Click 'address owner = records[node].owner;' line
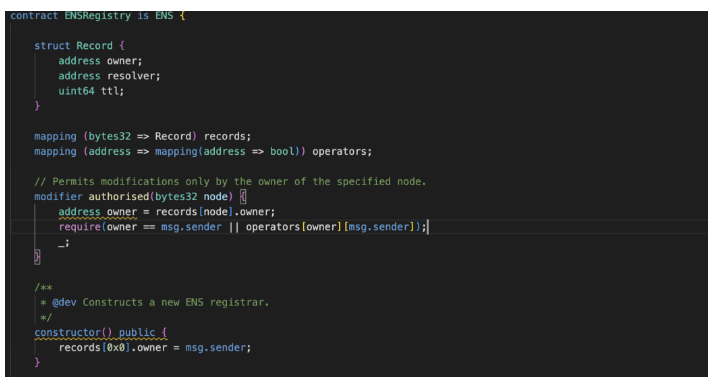This screenshot has width=716, height=382. pos(167,212)
